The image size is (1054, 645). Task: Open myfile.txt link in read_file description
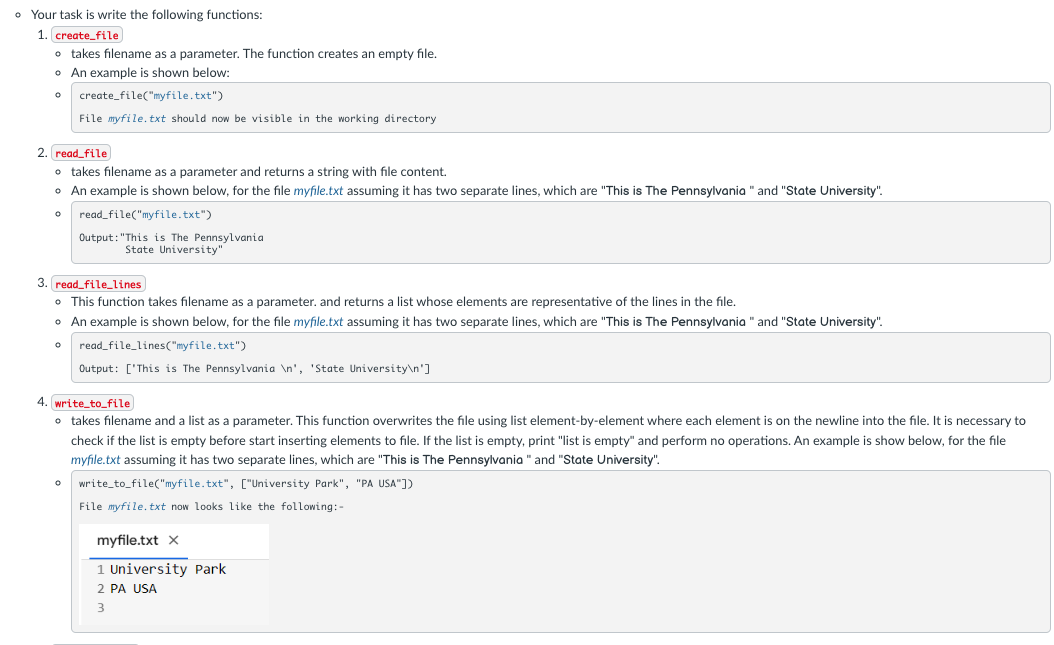pyautogui.click(x=318, y=190)
